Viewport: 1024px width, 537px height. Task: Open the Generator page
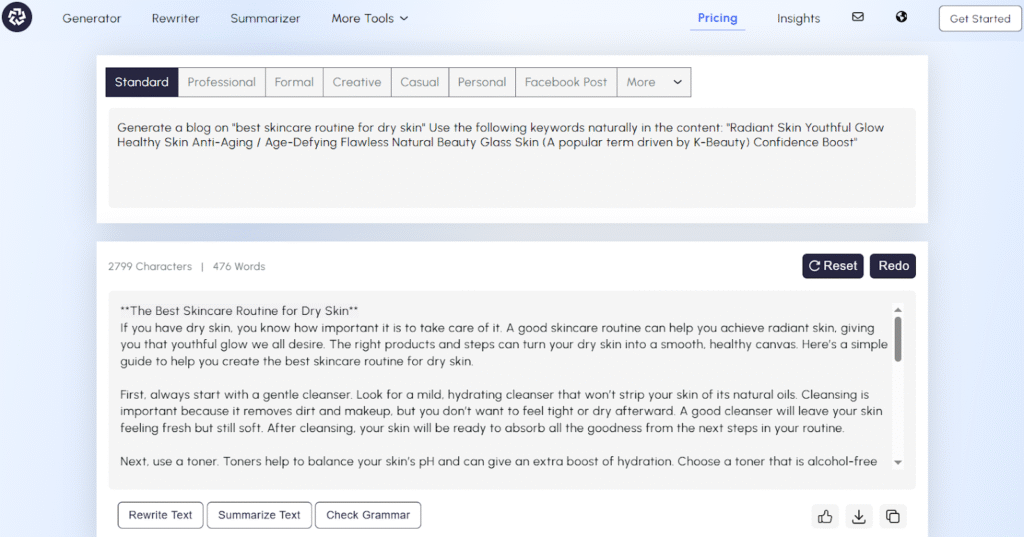[x=92, y=18]
